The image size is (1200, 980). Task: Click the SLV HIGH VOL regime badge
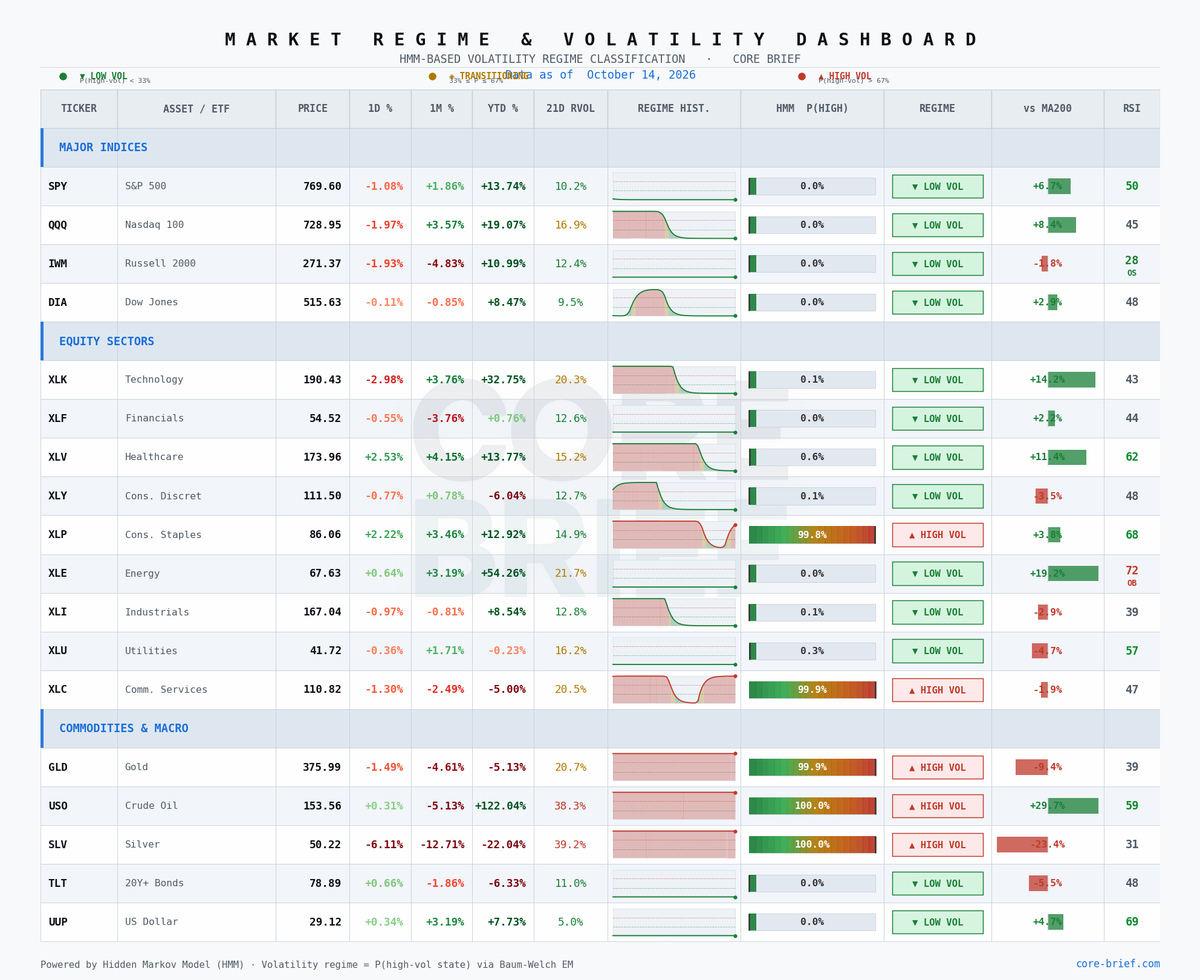938,845
